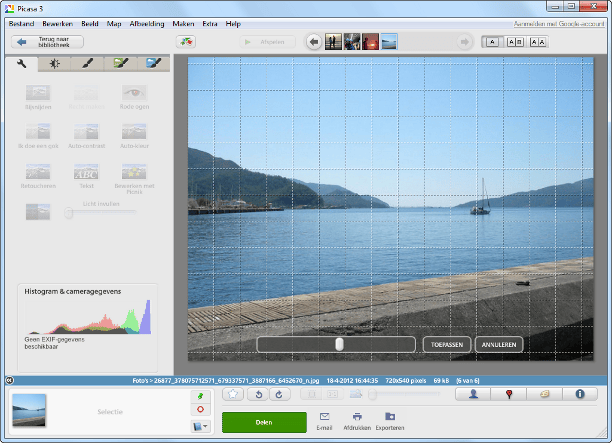The width and height of the screenshot is (612, 443).
Task: Click the I'm Feeling Lucky toolbar icon
Action: [186, 42]
